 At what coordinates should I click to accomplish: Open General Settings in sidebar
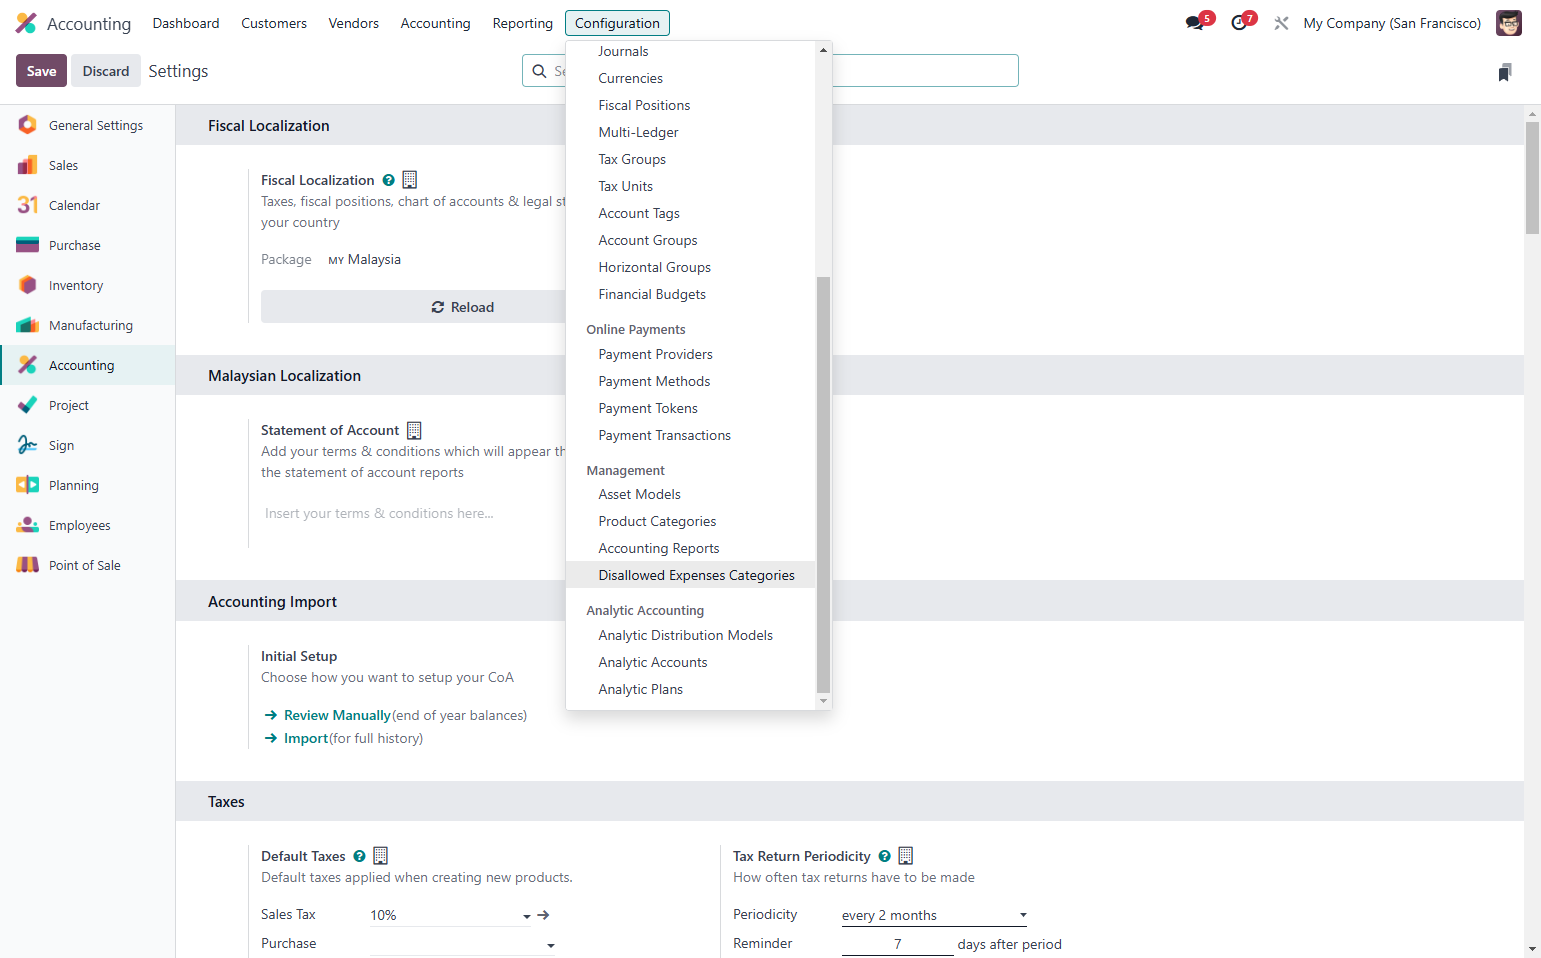(87, 125)
